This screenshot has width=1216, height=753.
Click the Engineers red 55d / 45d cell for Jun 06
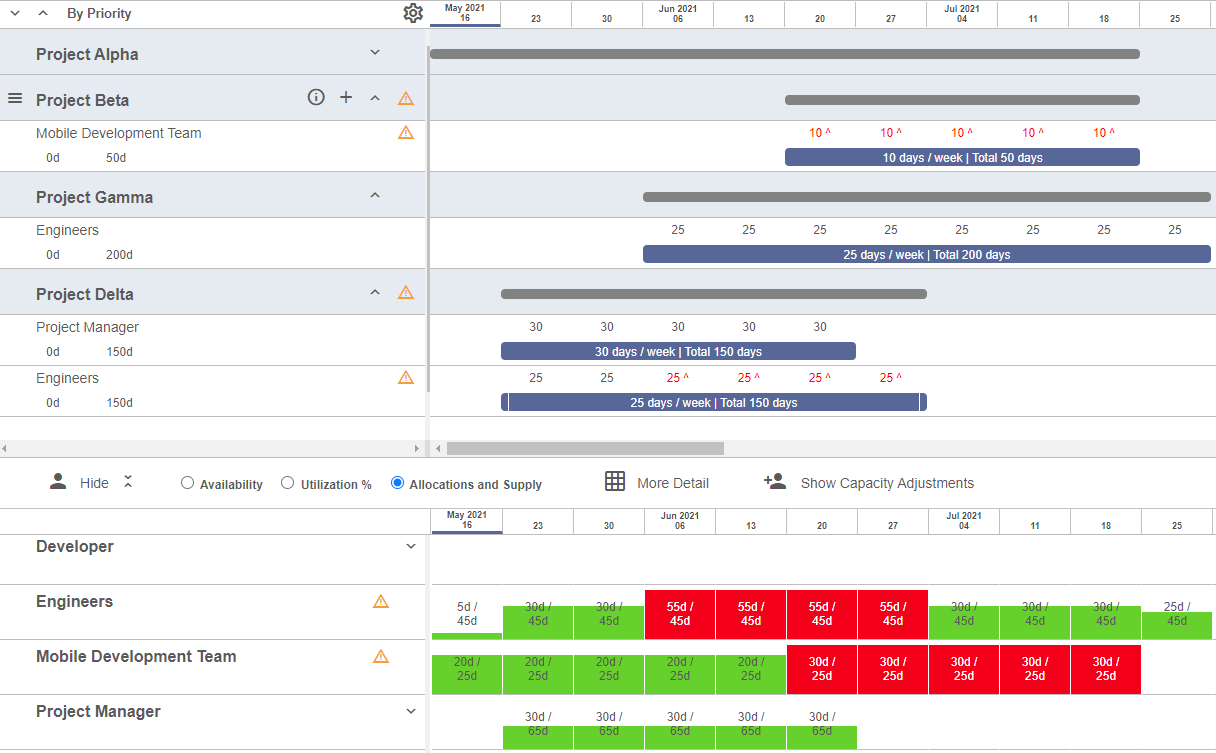tap(680, 614)
